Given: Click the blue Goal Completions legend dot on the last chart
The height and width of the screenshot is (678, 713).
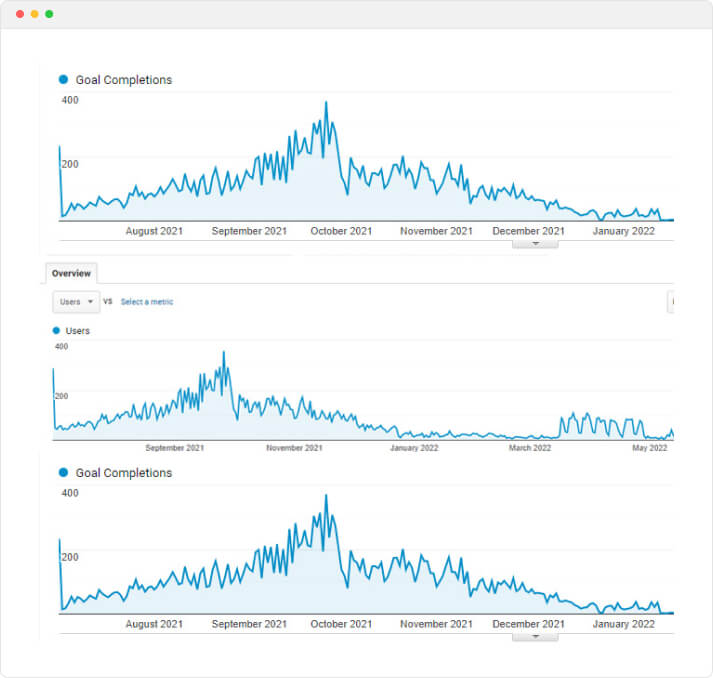Looking at the screenshot, I should tap(64, 473).
